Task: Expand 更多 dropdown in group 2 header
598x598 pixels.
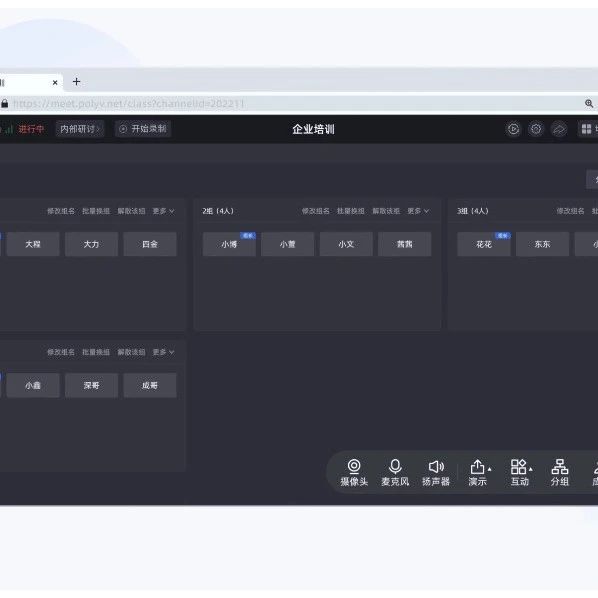Action: [418, 211]
